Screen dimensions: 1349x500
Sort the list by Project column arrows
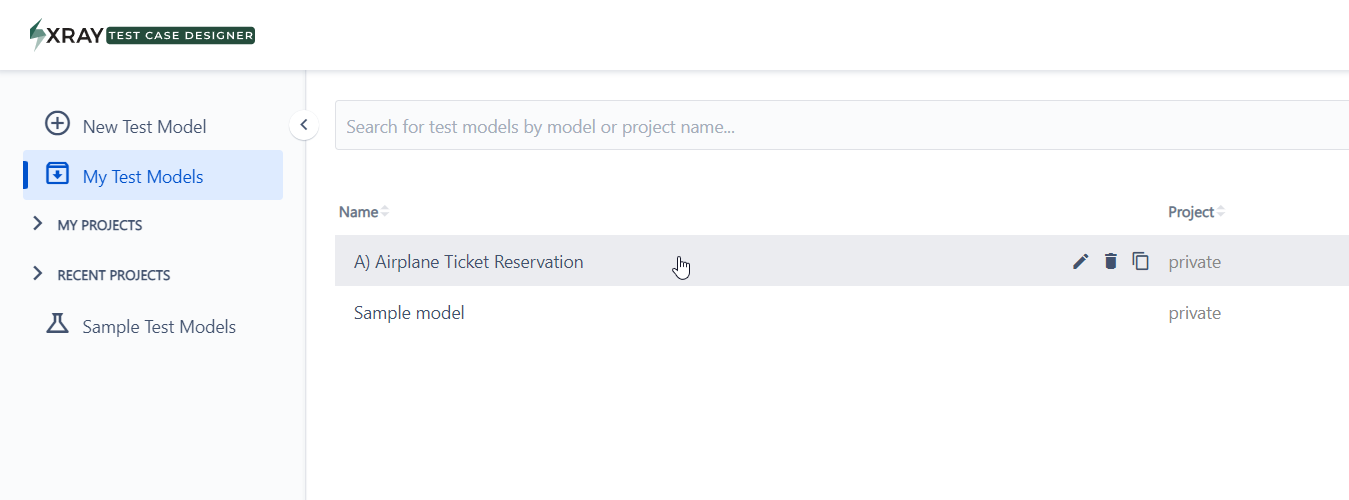tap(1221, 212)
